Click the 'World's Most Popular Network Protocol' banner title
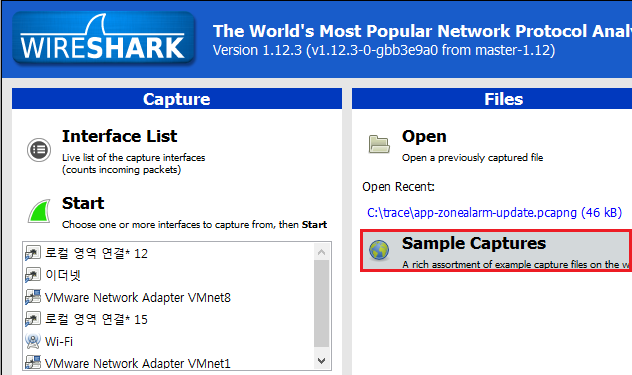 pos(422,31)
